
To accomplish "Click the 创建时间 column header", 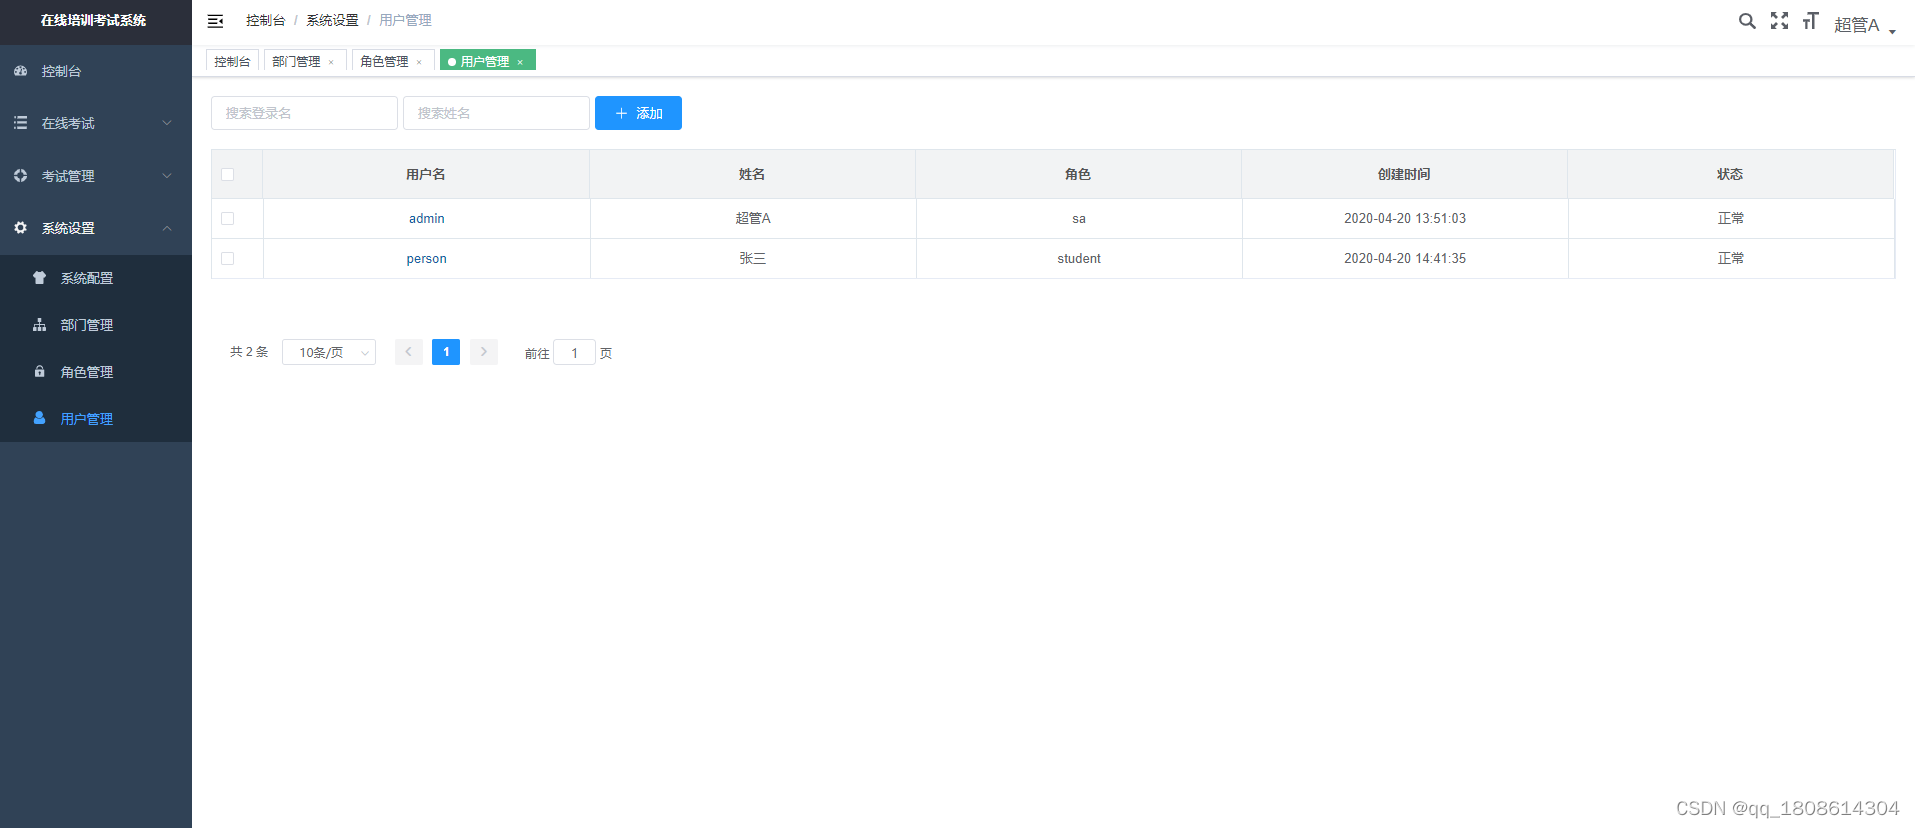I will tap(1404, 174).
